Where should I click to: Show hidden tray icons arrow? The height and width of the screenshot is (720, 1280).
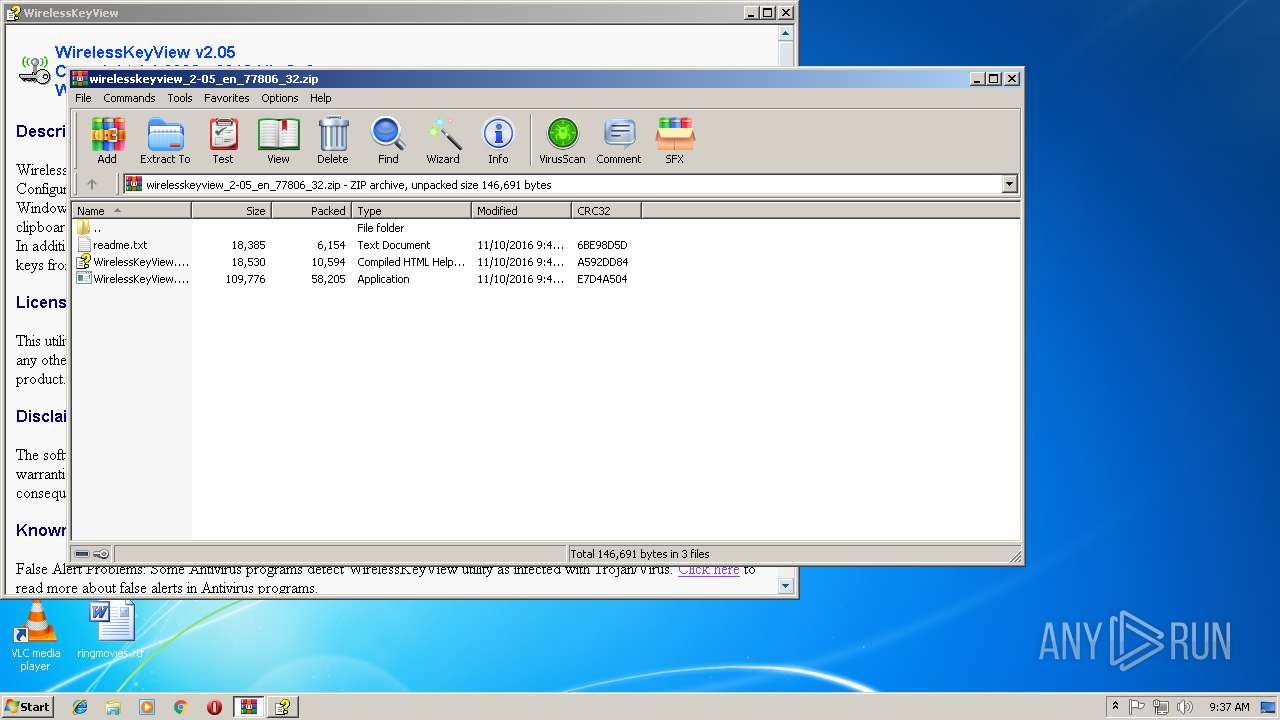(x=1115, y=706)
